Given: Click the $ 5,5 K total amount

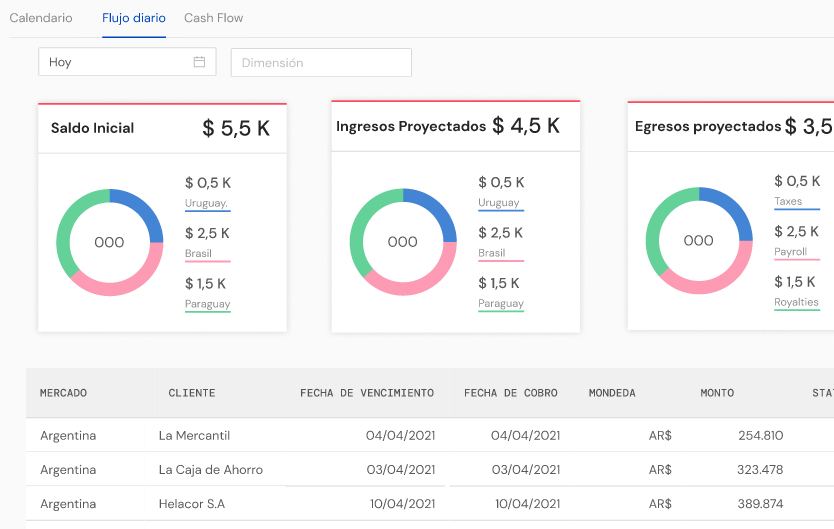Looking at the screenshot, I should coord(236,128).
